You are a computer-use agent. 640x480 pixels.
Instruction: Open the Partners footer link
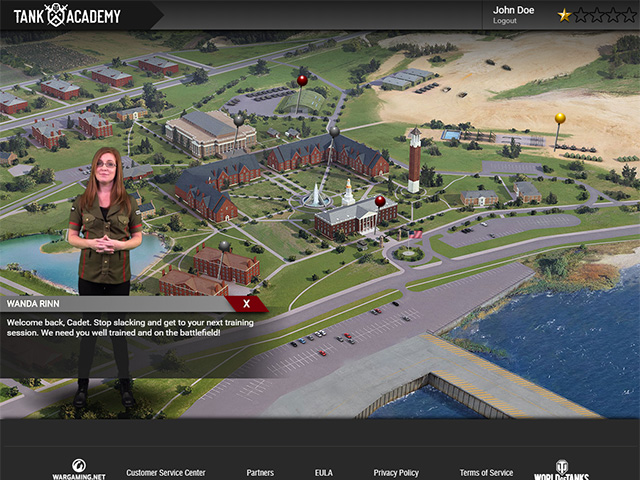click(x=260, y=472)
